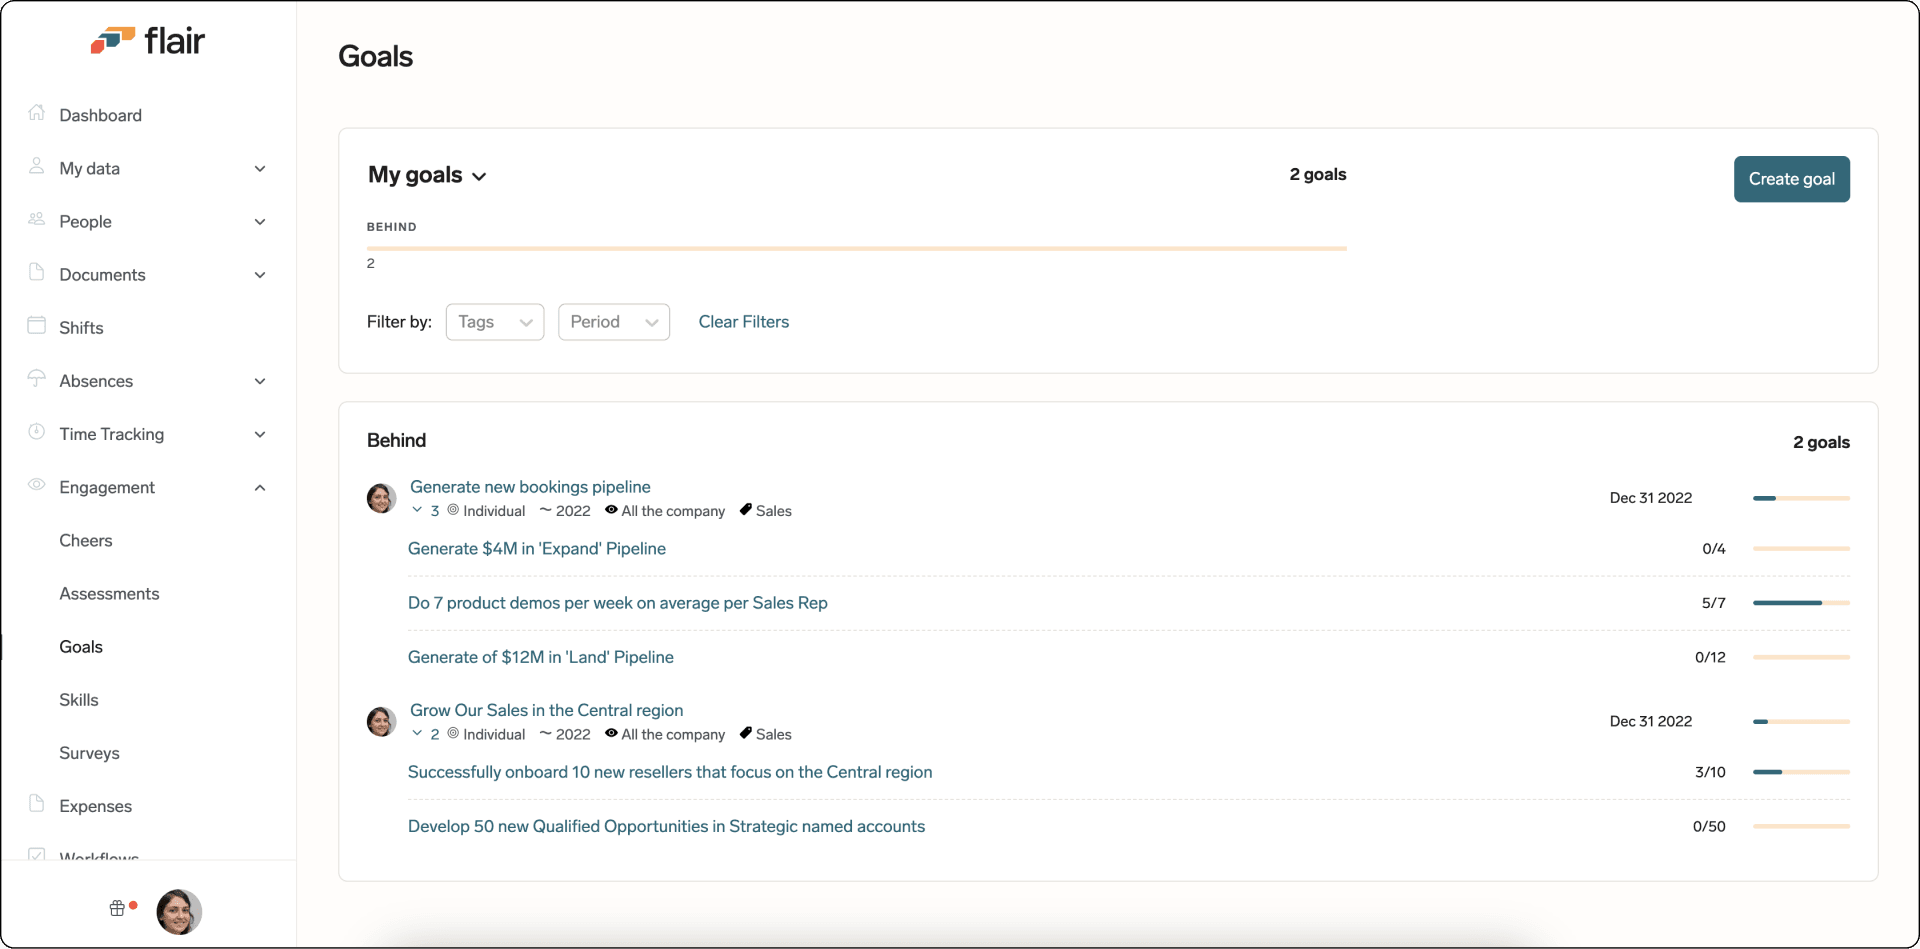Viewport: 1920px width, 949px height.
Task: Click the Time Tracking clock icon
Action: (x=37, y=432)
